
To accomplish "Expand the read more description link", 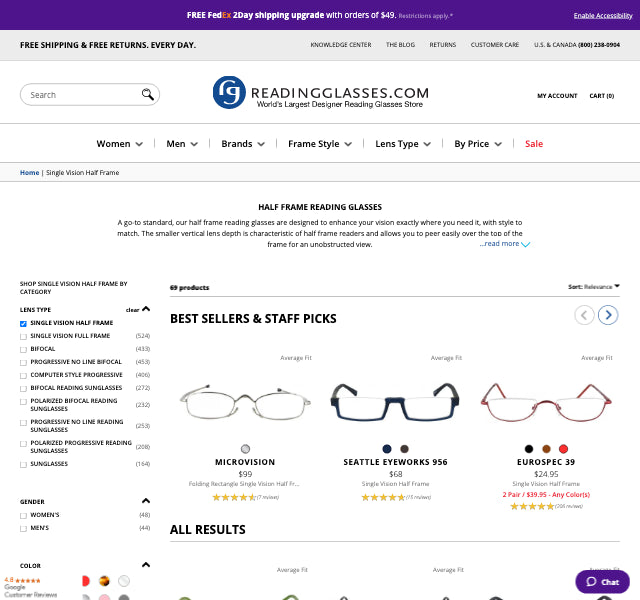I will 504,244.
